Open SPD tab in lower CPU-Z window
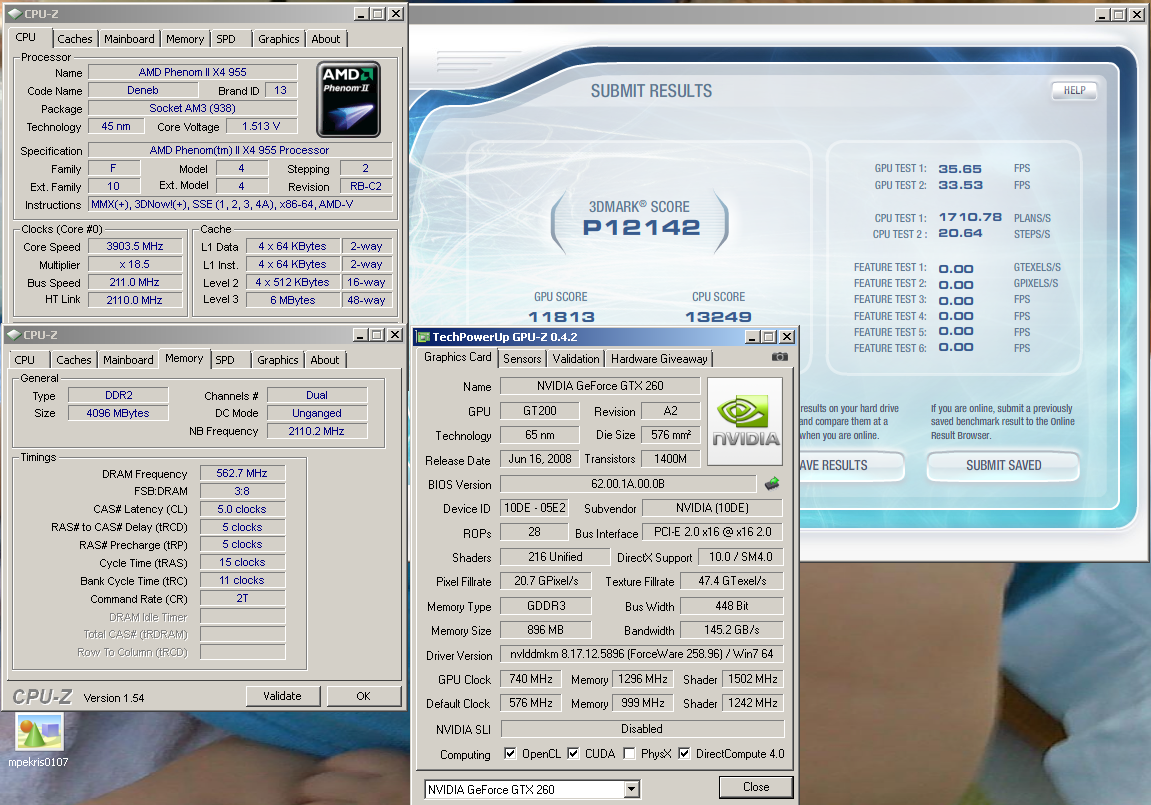The image size is (1151, 805). pyautogui.click(x=225, y=360)
